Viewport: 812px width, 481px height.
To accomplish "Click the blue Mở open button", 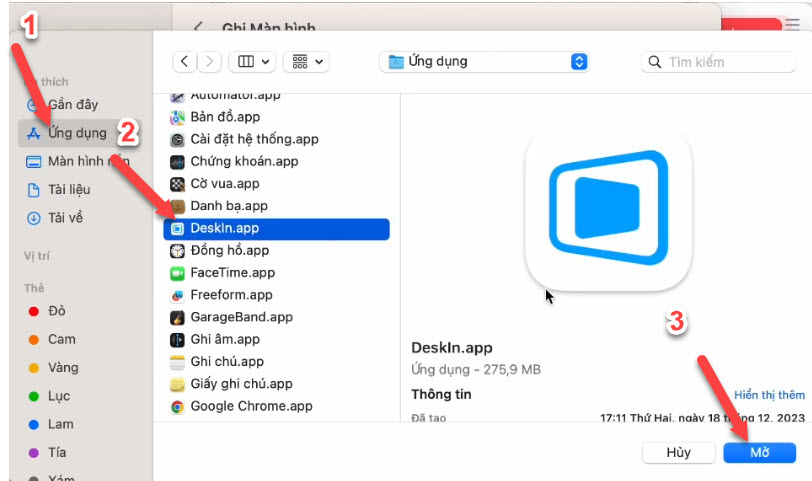I will tap(760, 453).
